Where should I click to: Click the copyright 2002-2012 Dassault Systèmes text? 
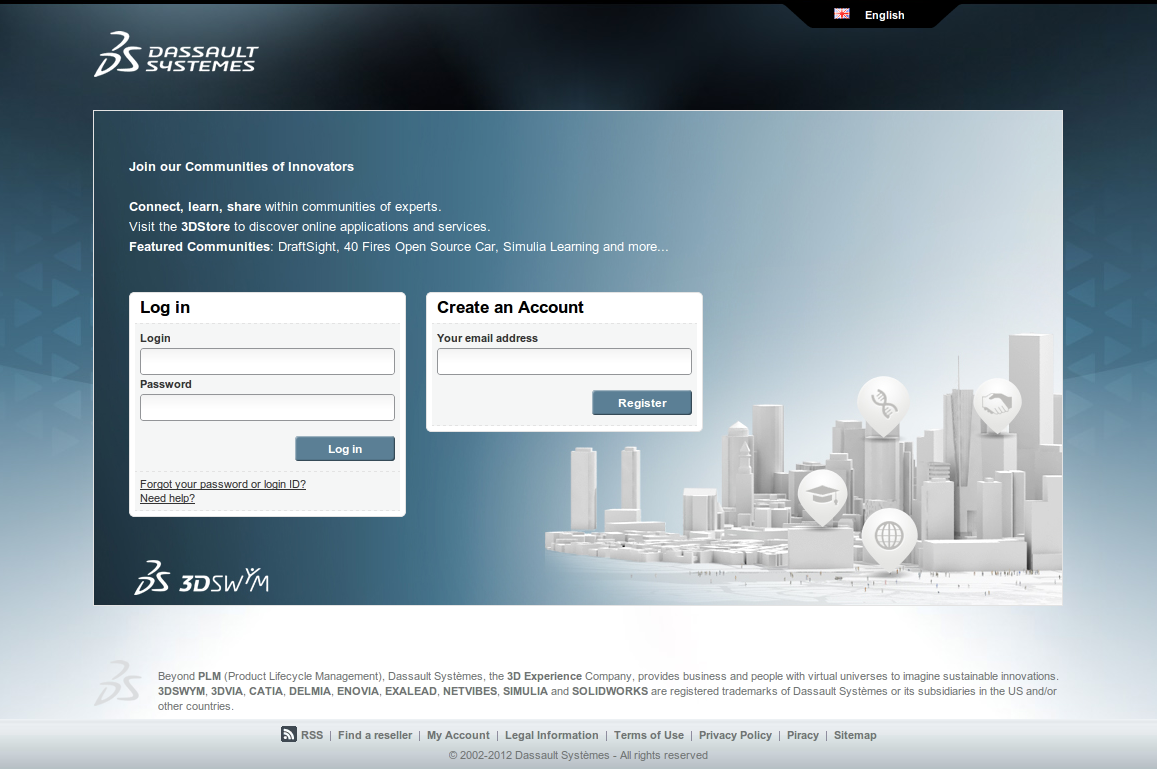pos(578,755)
